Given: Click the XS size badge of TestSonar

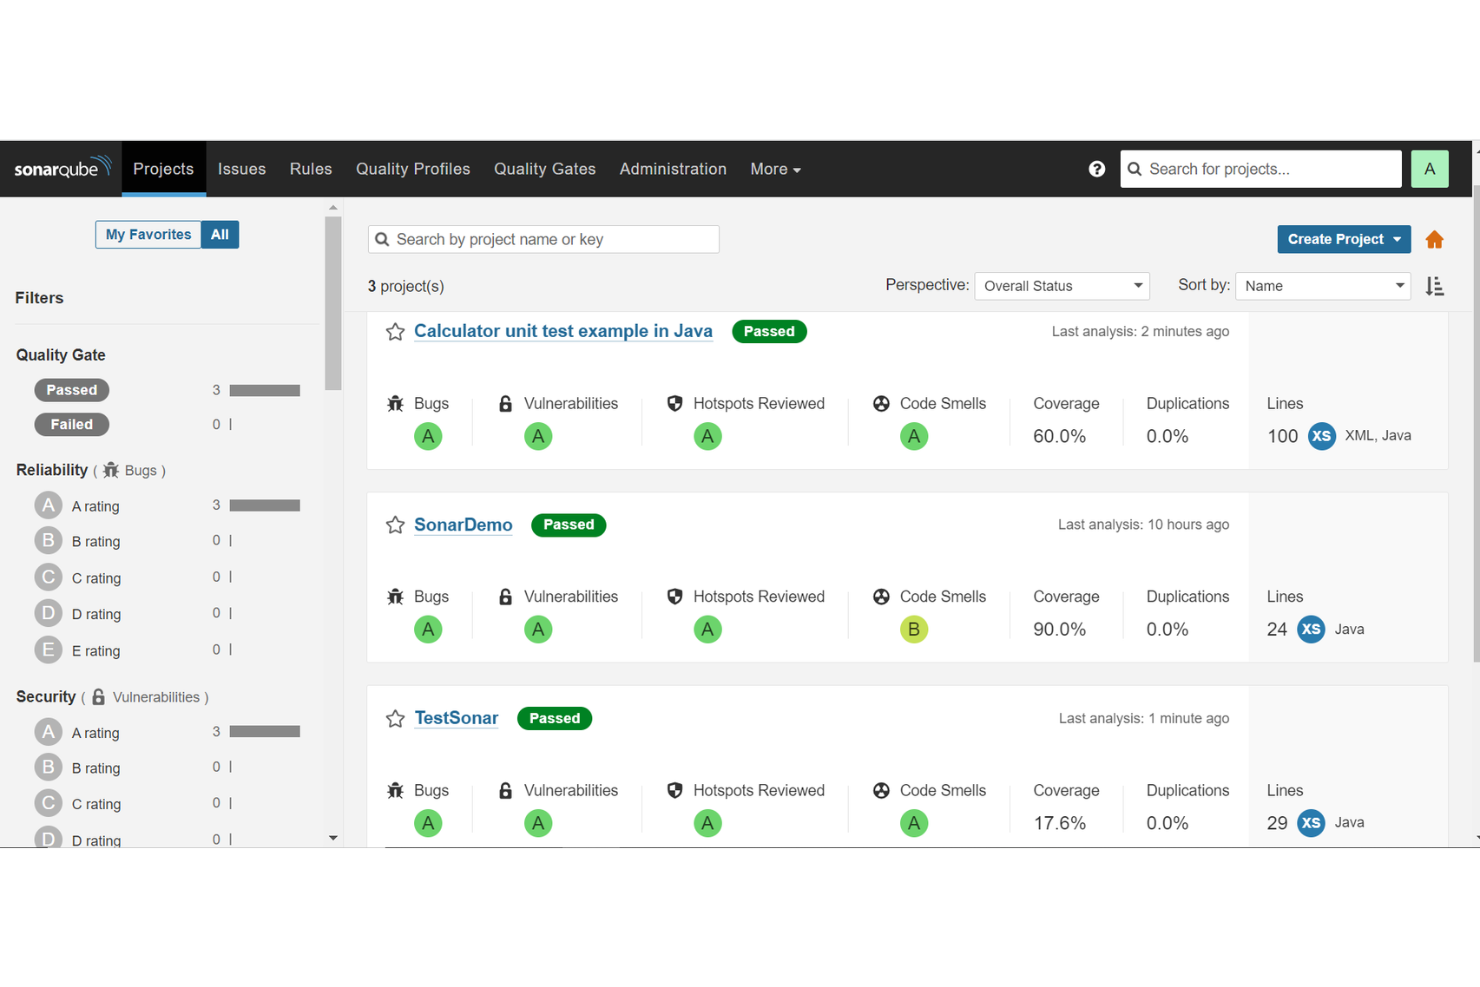Looking at the screenshot, I should [1310, 823].
